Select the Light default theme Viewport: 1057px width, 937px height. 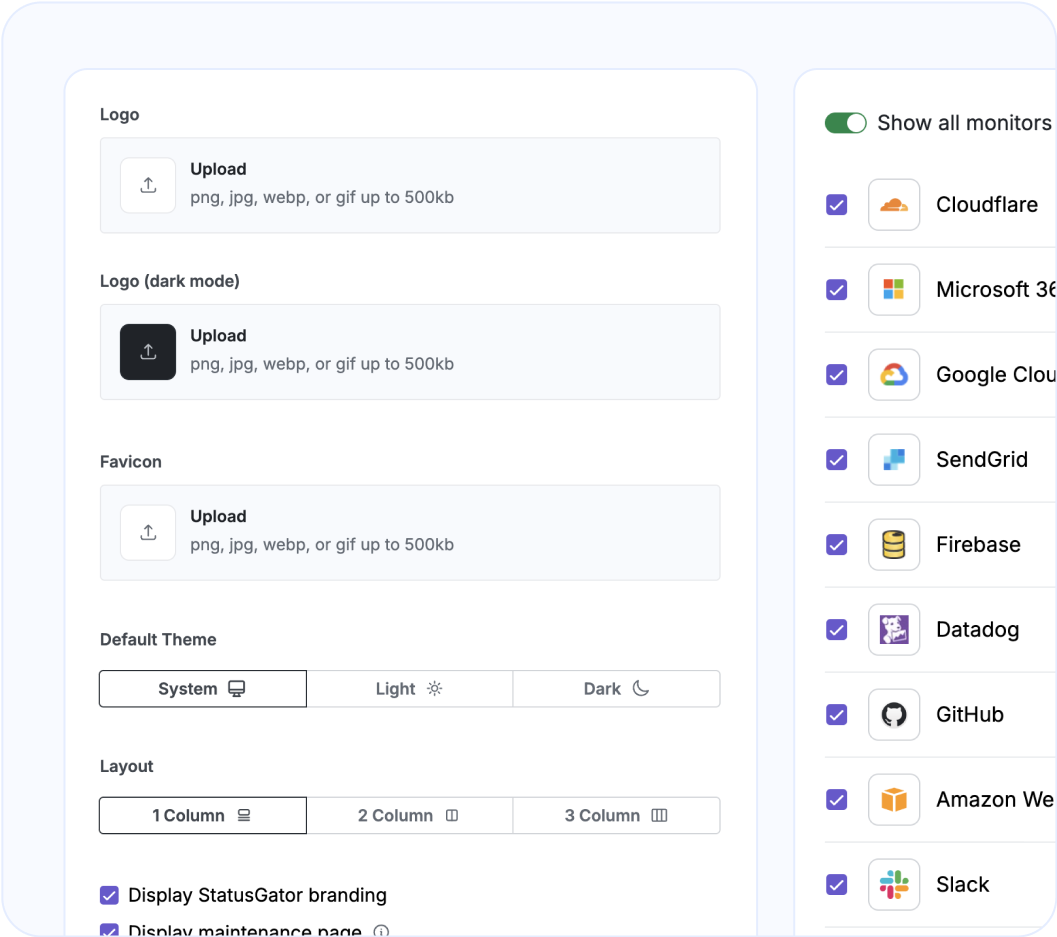point(409,689)
